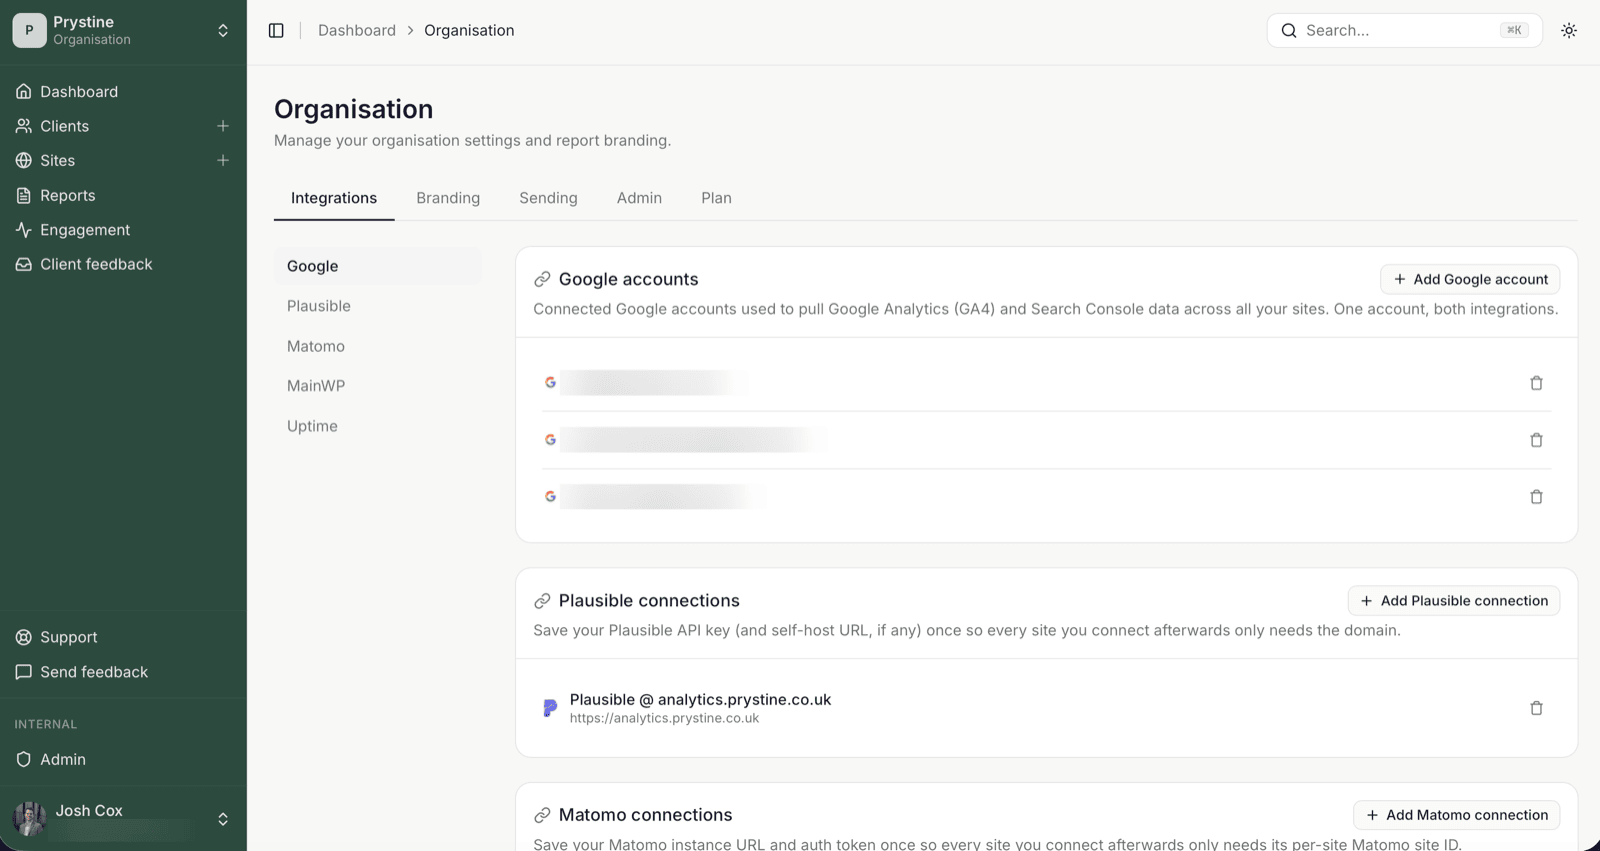Select the Integrations tab
The height and width of the screenshot is (851, 1600).
(x=334, y=198)
